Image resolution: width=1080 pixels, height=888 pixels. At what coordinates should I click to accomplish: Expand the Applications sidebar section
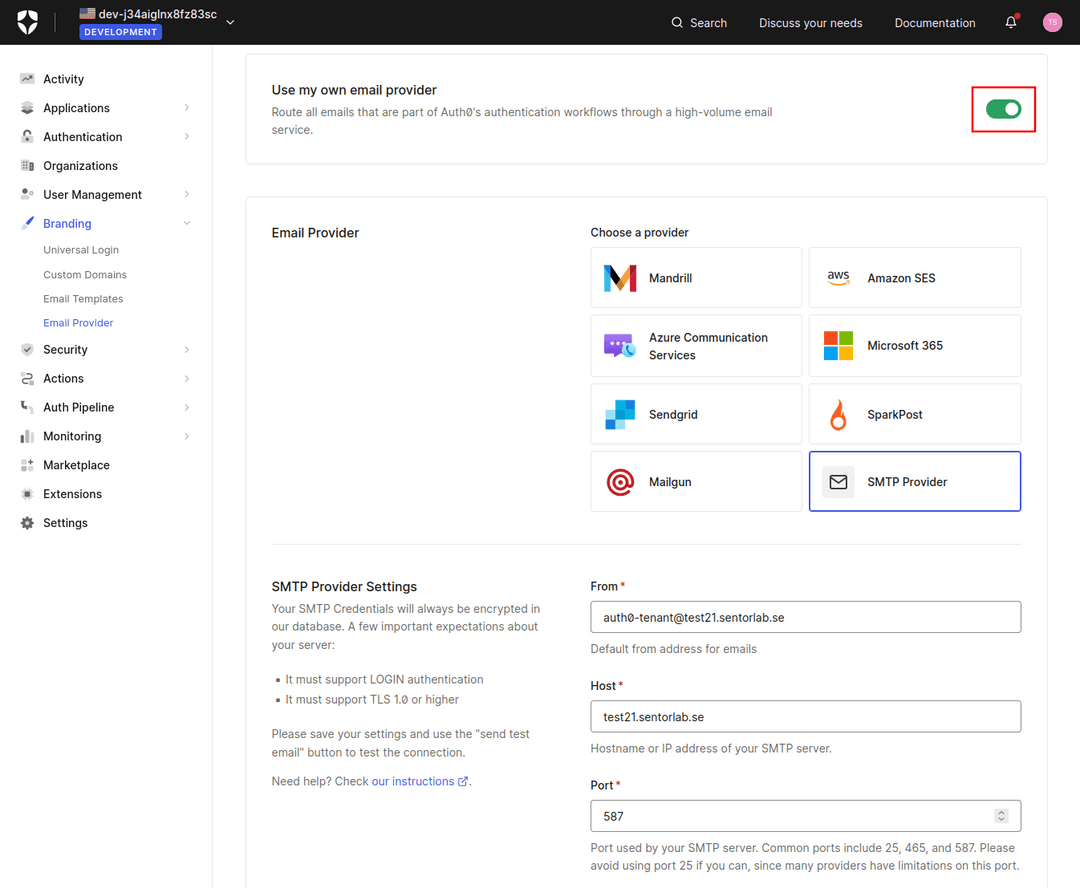click(103, 107)
